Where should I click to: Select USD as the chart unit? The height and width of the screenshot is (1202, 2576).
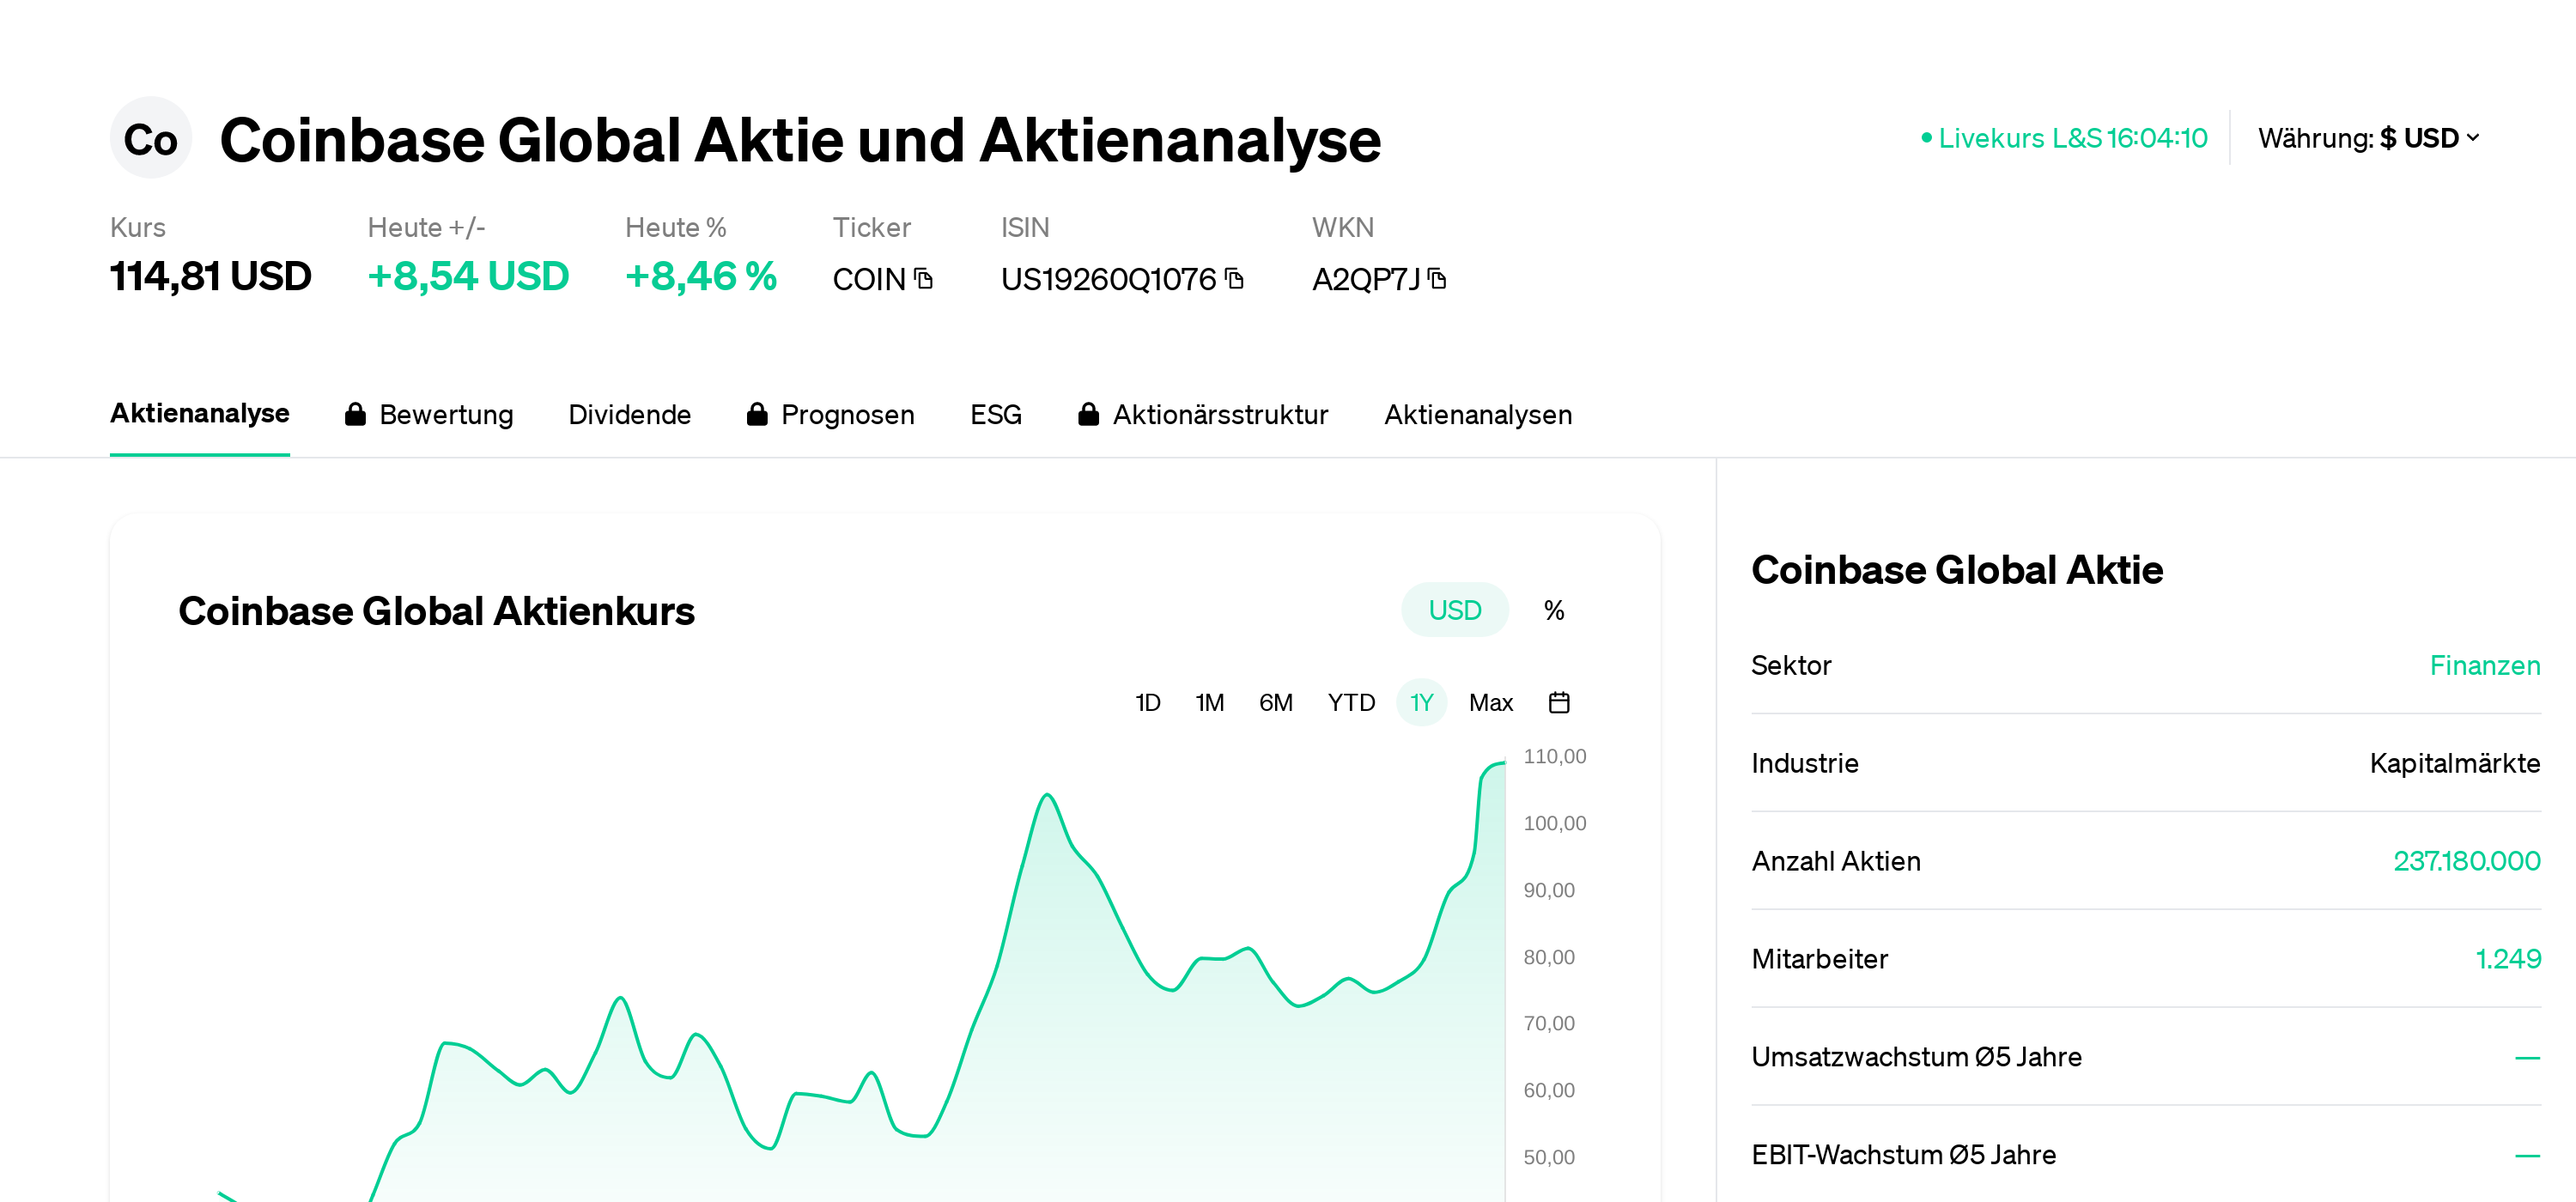point(1455,609)
